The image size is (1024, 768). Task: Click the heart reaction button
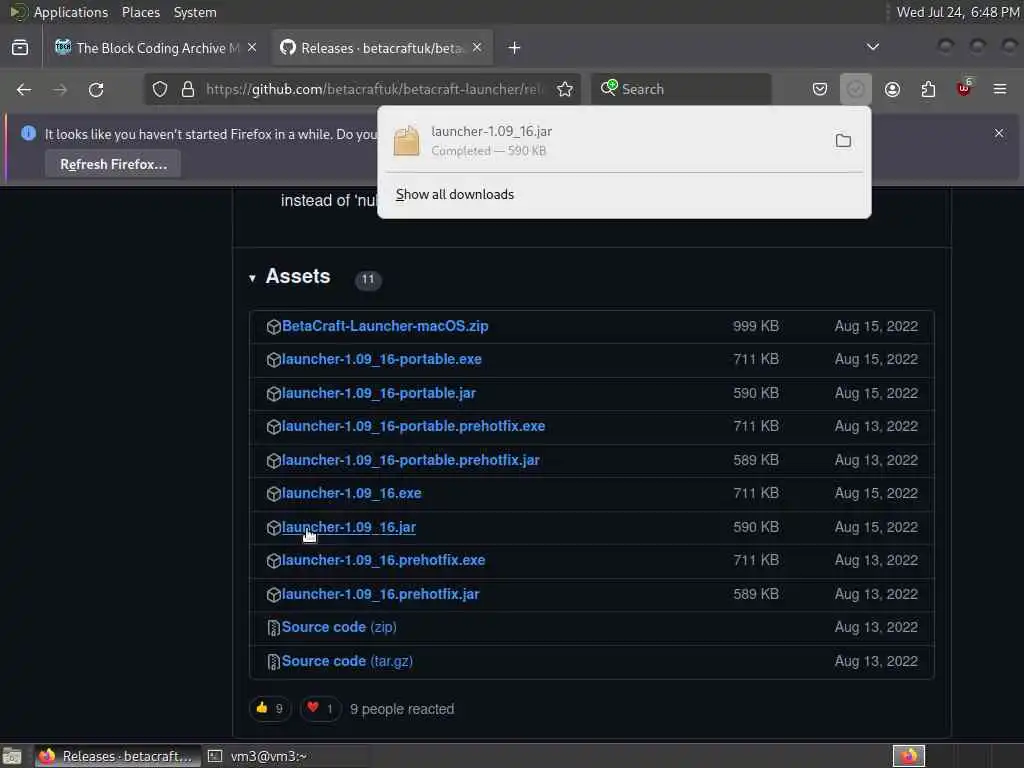tap(320, 709)
